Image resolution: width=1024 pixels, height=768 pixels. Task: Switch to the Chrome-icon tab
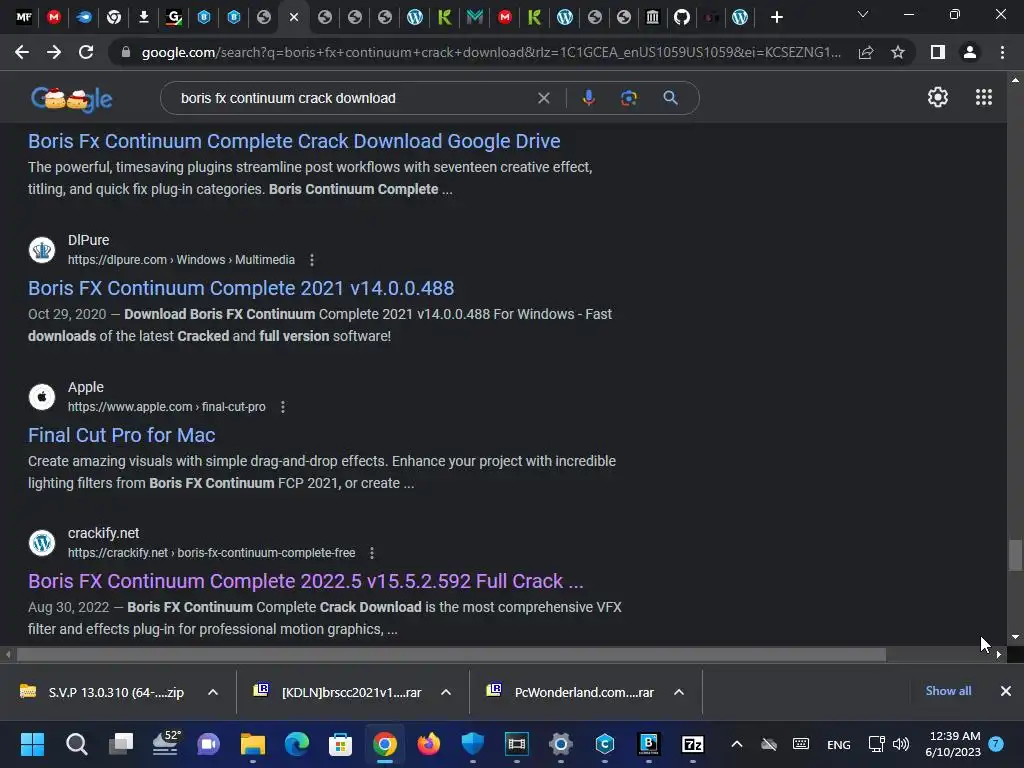pyautogui.click(x=114, y=17)
